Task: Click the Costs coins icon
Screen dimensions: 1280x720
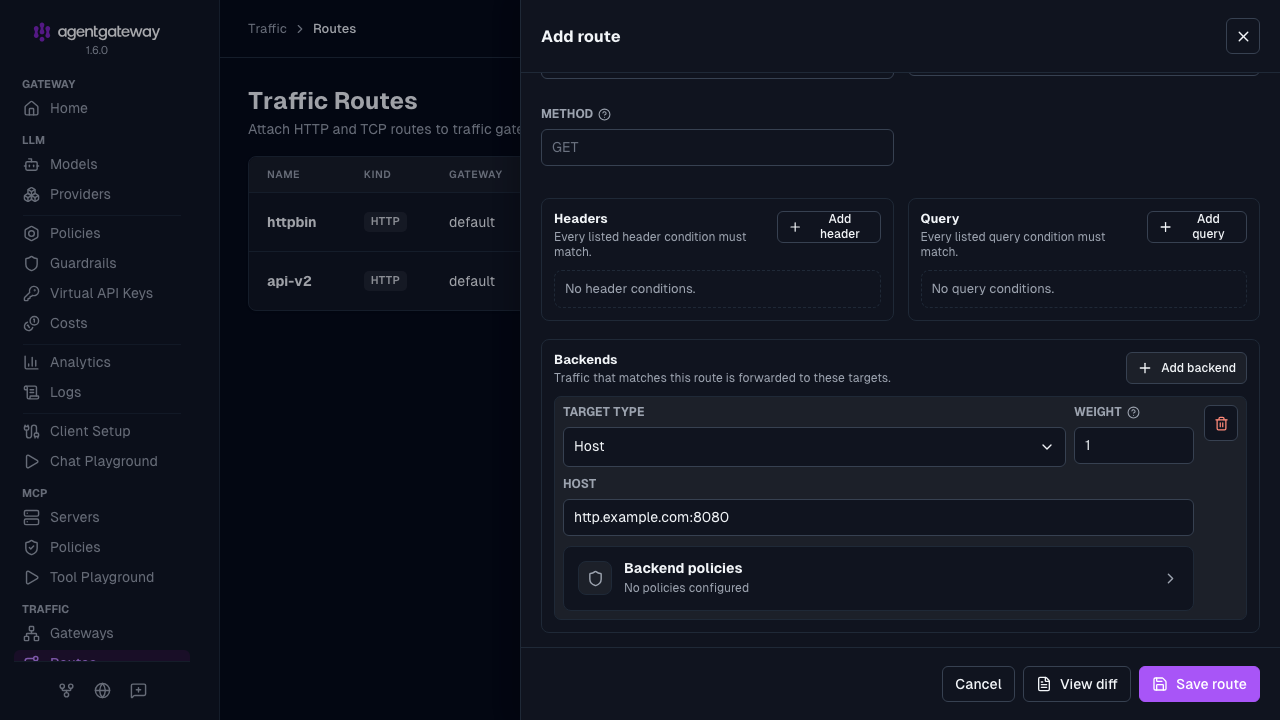Action: pos(32,323)
